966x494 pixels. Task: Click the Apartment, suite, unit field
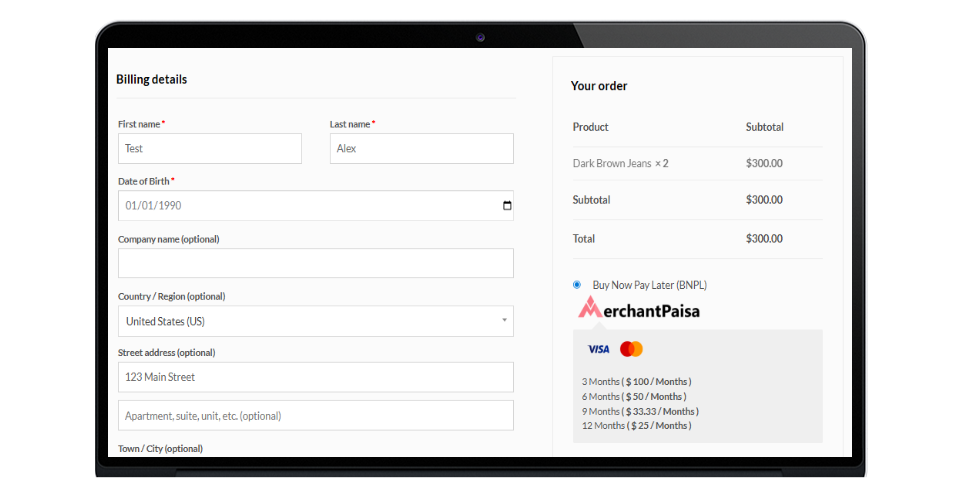coord(315,416)
